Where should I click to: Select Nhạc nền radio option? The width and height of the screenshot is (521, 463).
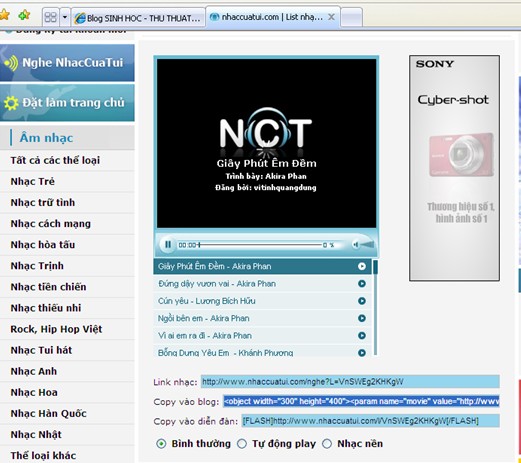coord(327,444)
